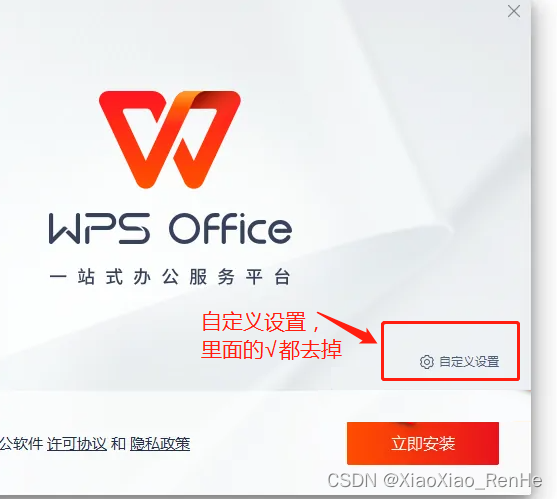Viewport: 557px width, 499px height.
Task: Click the red 里面的√都去掉 annotation line
Action: 271,349
